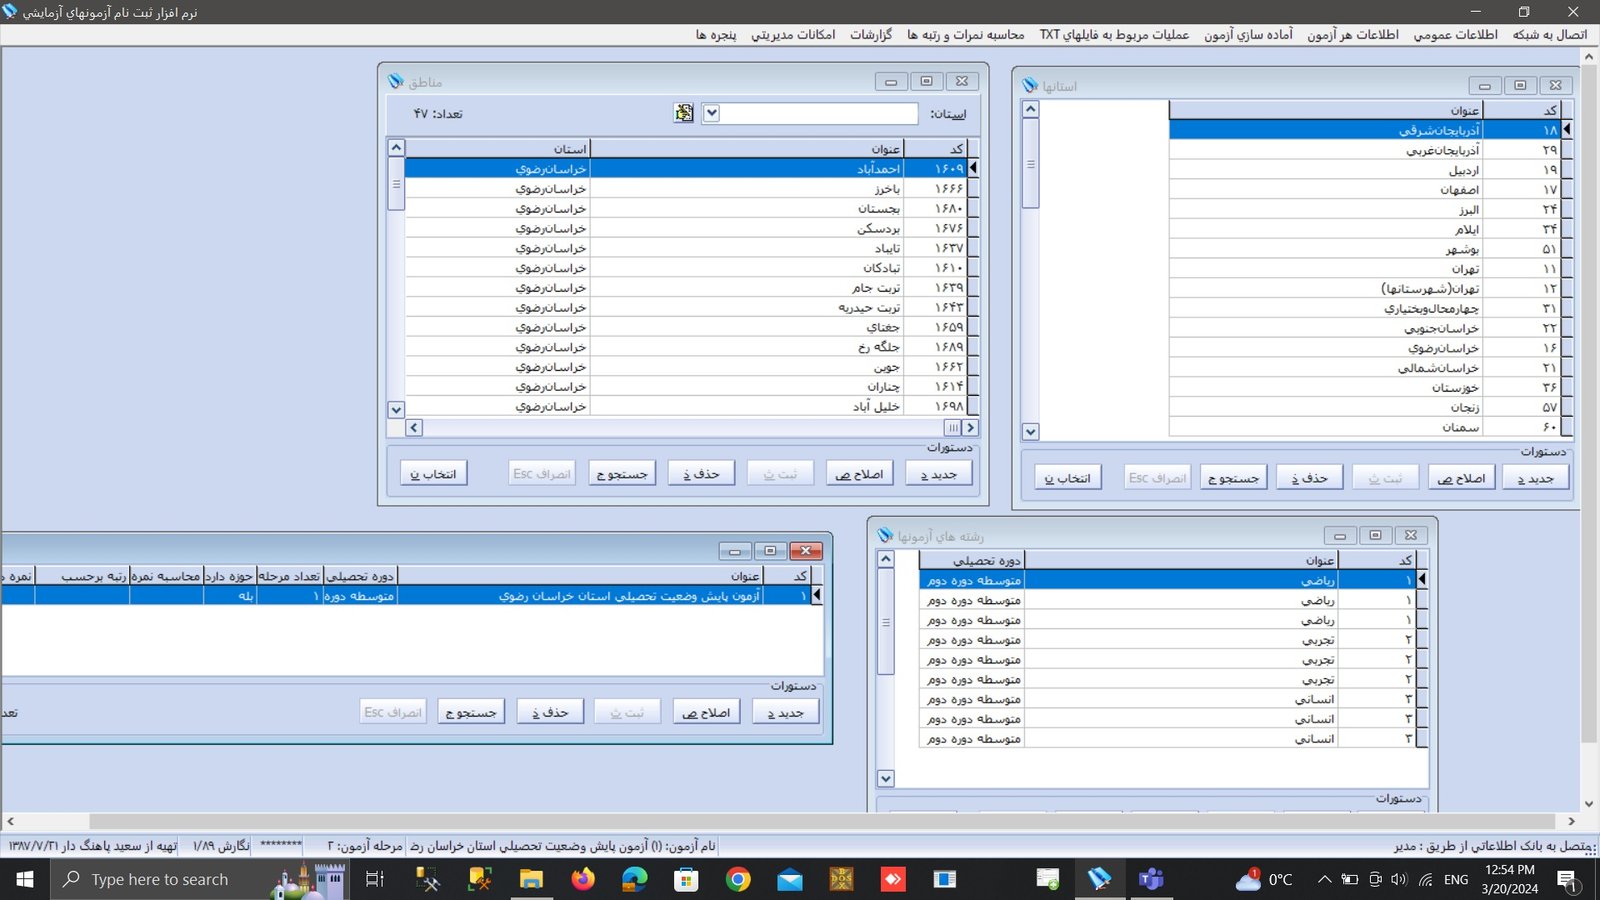Launch Google Chrome from the taskbar

point(738,879)
